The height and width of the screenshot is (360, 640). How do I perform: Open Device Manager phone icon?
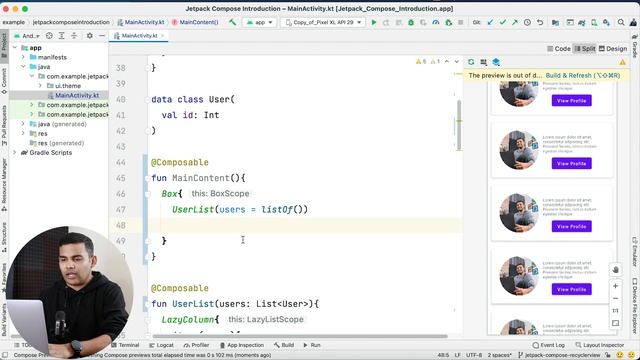coord(594,22)
